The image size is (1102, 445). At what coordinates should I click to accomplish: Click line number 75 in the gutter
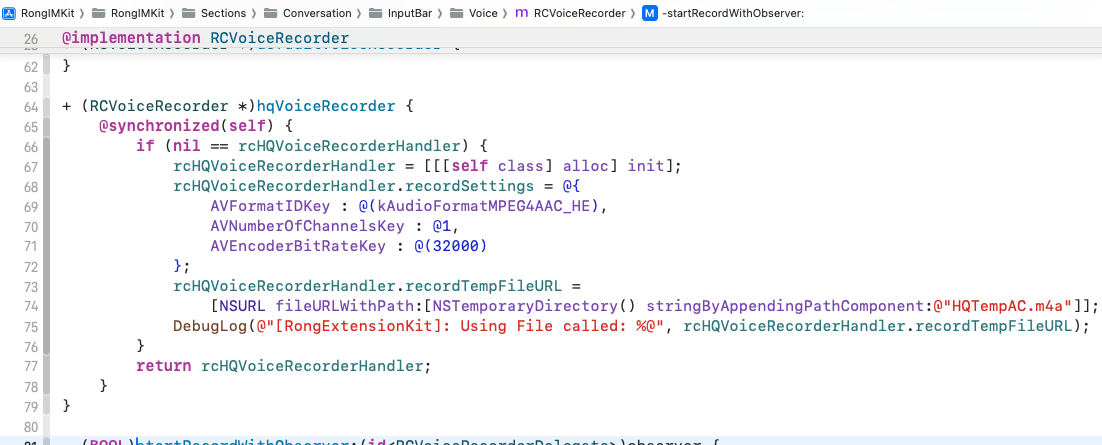point(30,326)
